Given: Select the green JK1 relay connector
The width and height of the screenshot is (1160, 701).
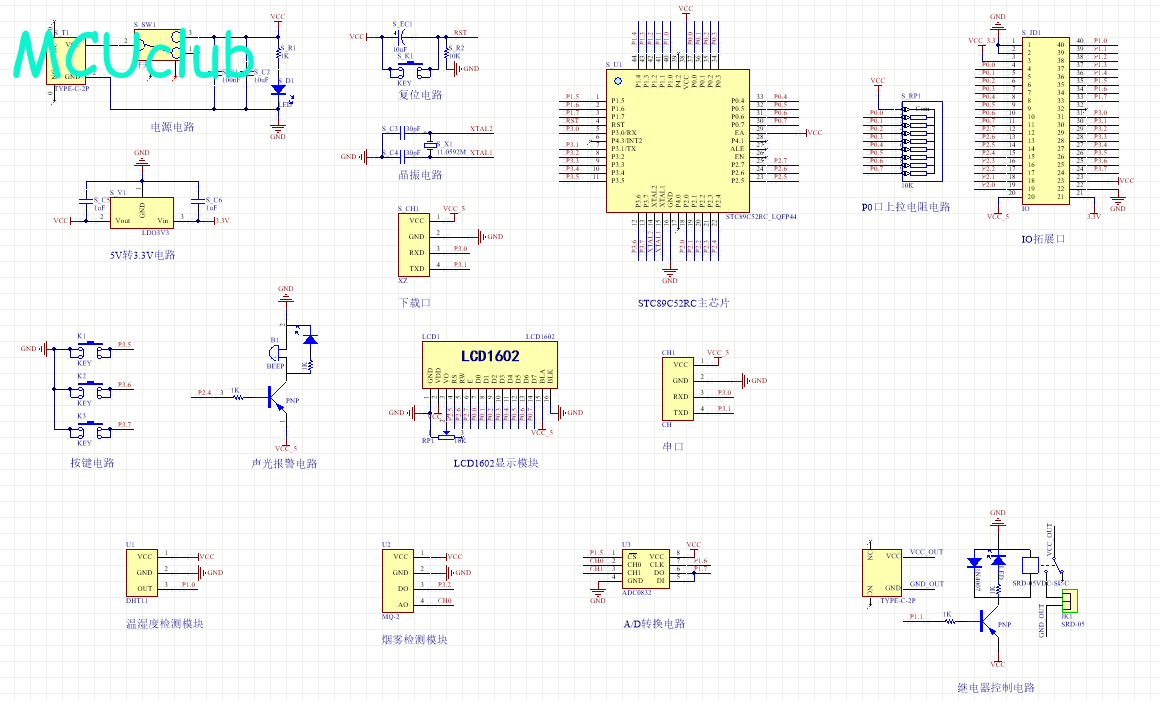Looking at the screenshot, I should tap(1069, 600).
